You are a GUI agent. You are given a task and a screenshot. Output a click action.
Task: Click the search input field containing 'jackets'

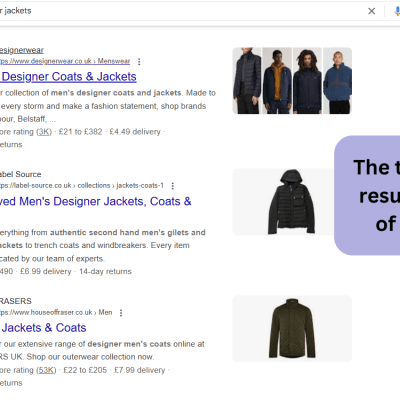[x=180, y=11]
